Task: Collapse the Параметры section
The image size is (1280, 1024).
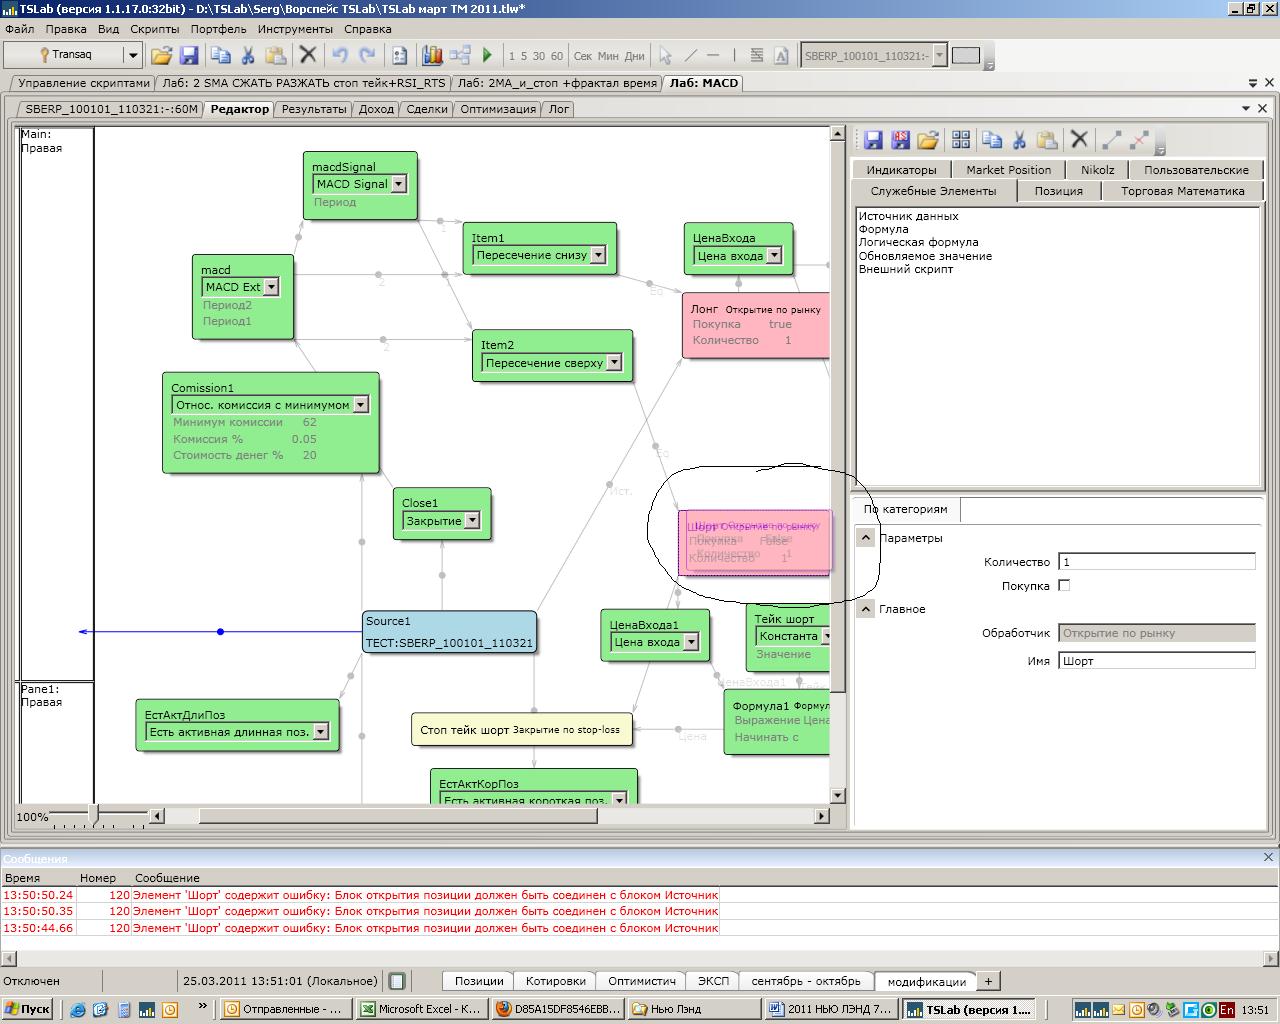Action: click(x=866, y=538)
